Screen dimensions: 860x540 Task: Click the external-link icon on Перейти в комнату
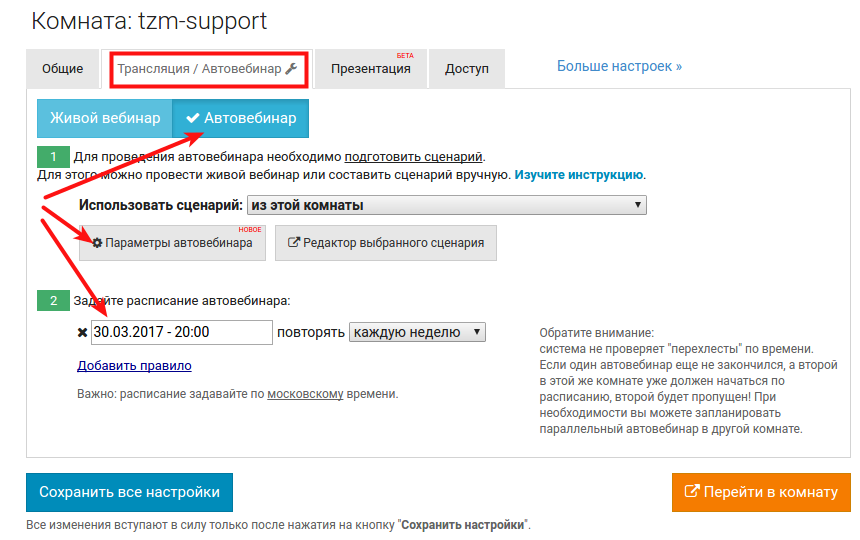pyautogui.click(x=692, y=492)
